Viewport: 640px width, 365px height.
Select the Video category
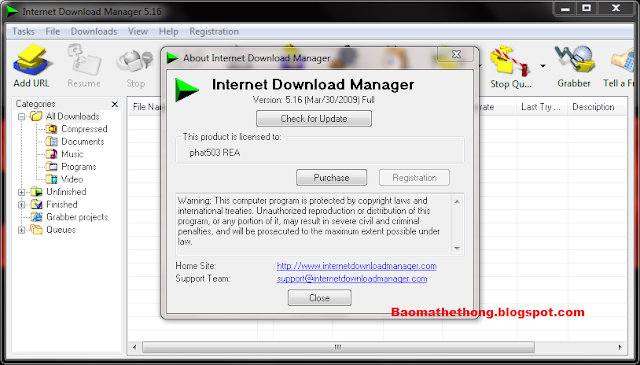tap(72, 179)
